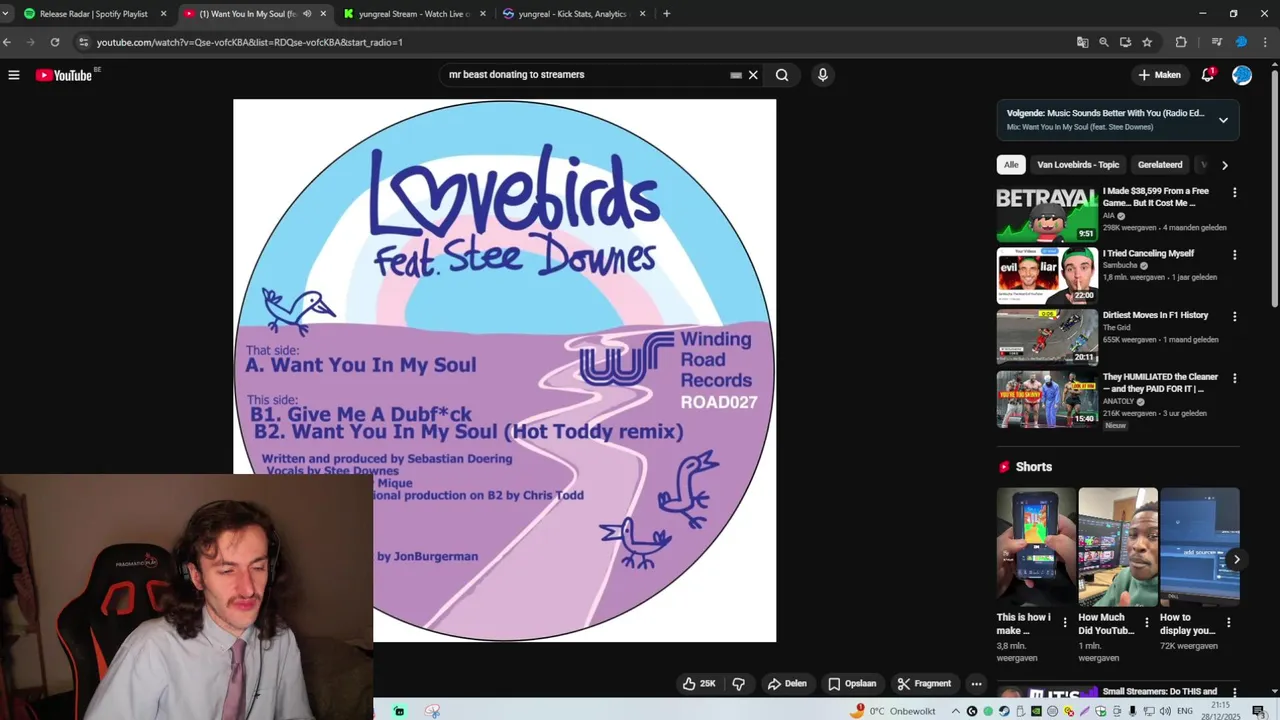Open options for 'This is how i make' short
This screenshot has height=720, width=1280.
pyautogui.click(x=1064, y=622)
